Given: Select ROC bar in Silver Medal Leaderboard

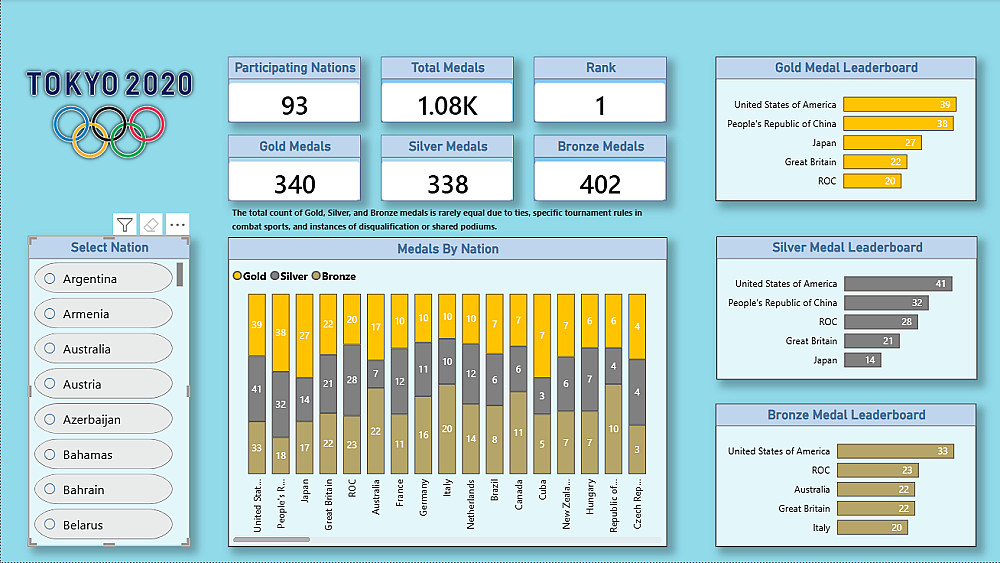Looking at the screenshot, I should pyautogui.click(x=881, y=321).
